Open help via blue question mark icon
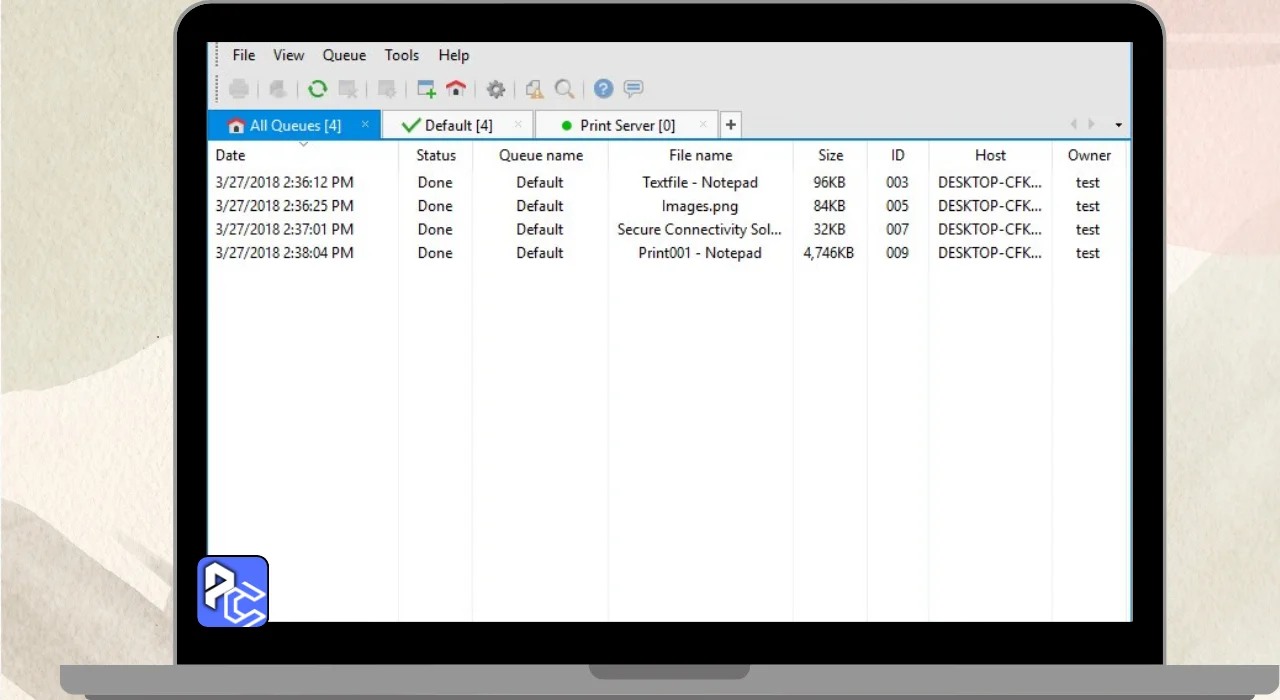The image size is (1280, 700). (603, 89)
